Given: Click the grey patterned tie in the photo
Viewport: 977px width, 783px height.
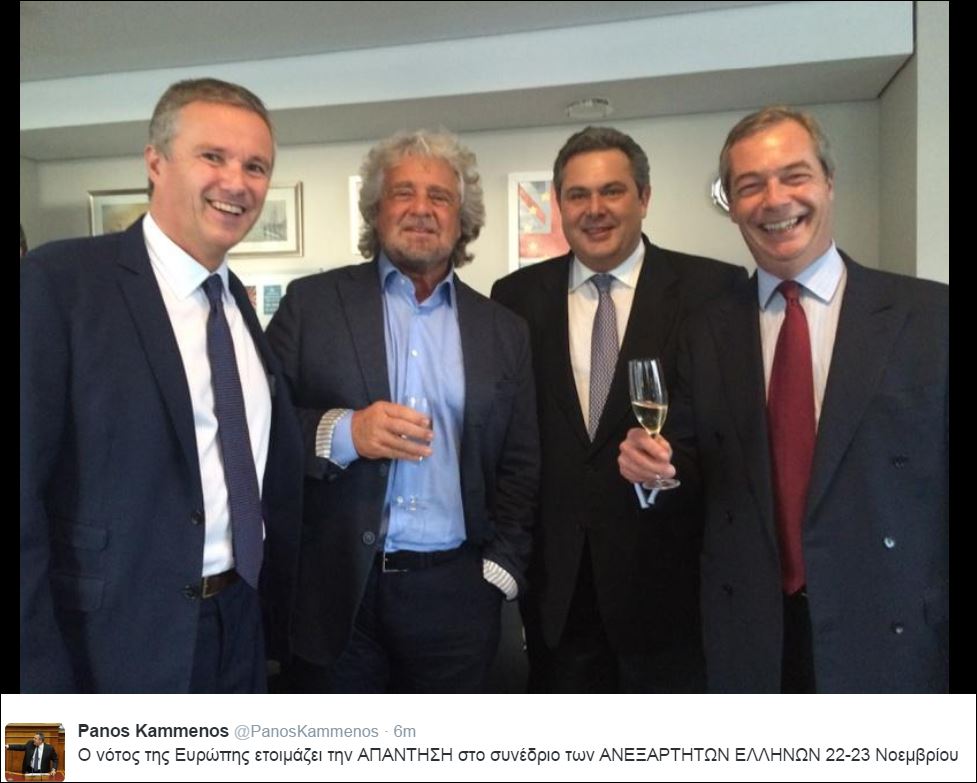Looking at the screenshot, I should click(x=603, y=355).
